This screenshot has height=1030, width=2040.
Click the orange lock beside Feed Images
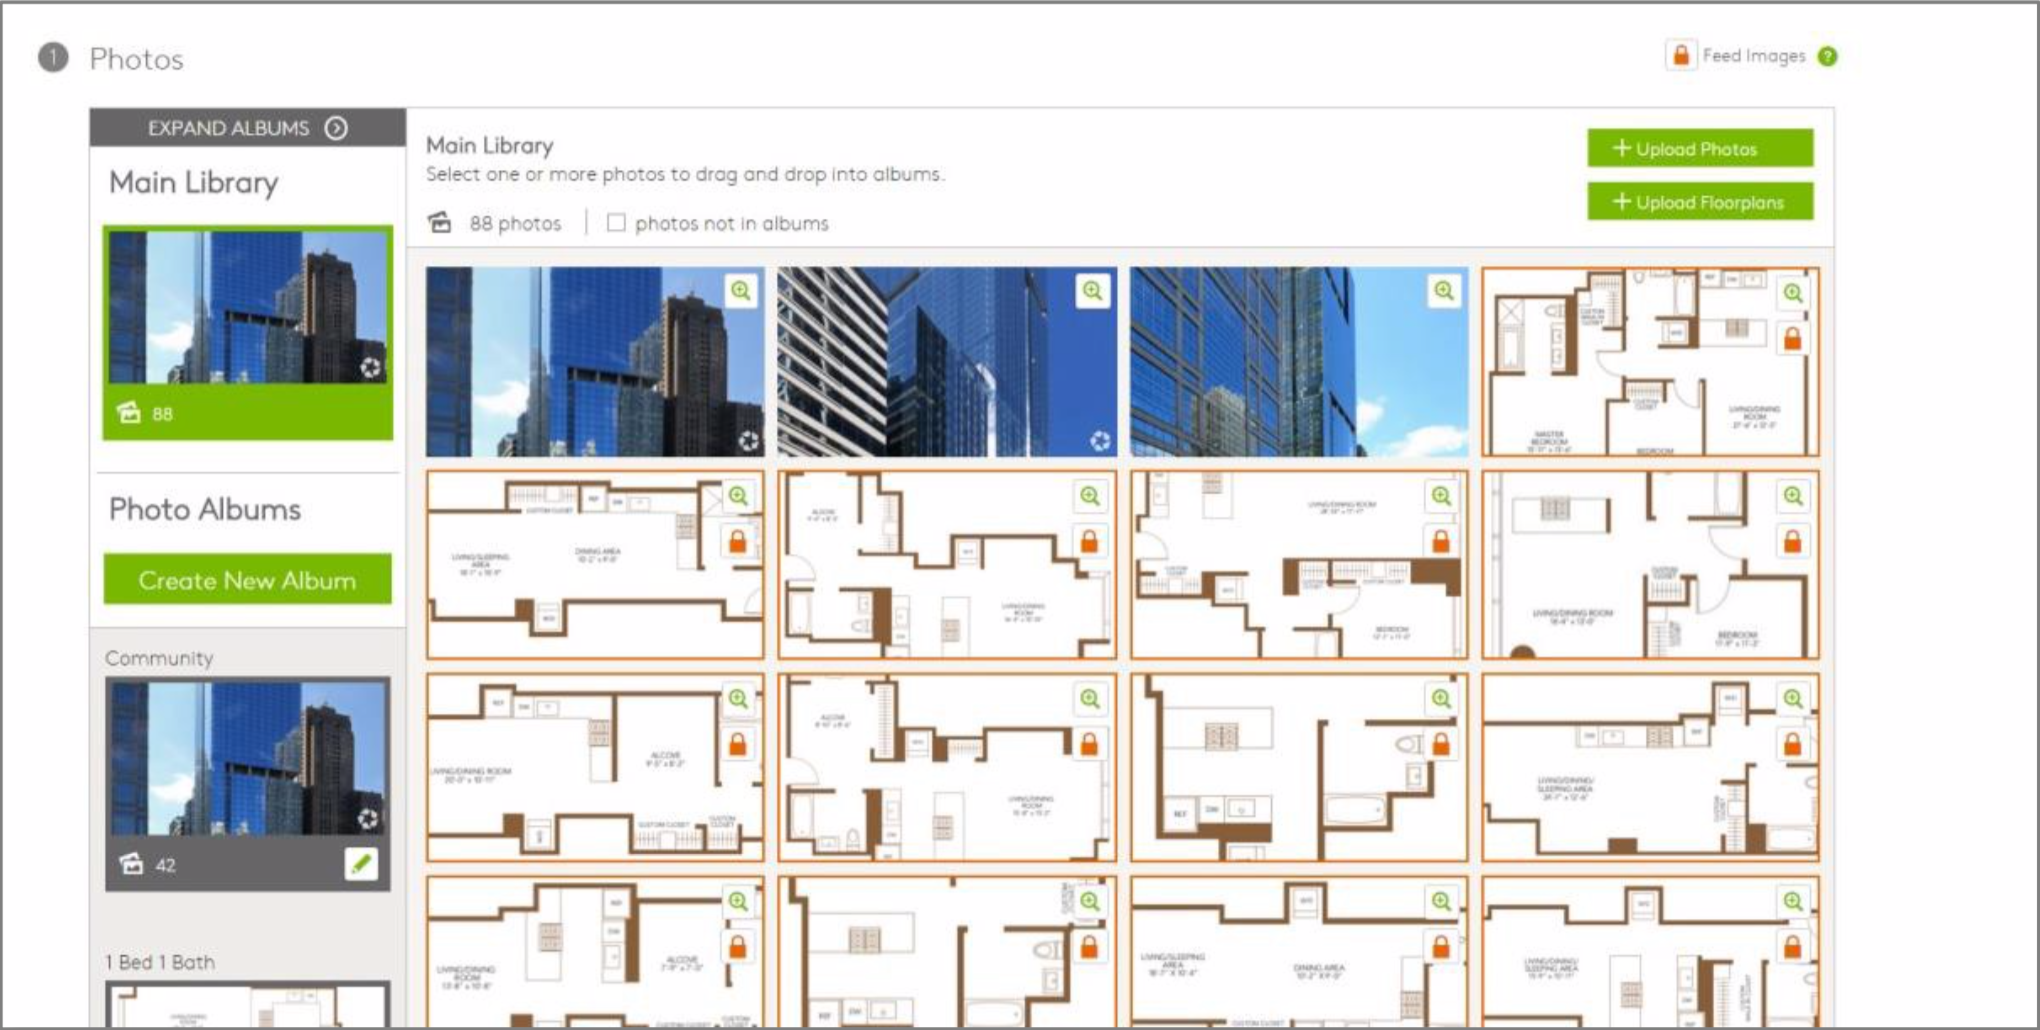[x=1682, y=56]
